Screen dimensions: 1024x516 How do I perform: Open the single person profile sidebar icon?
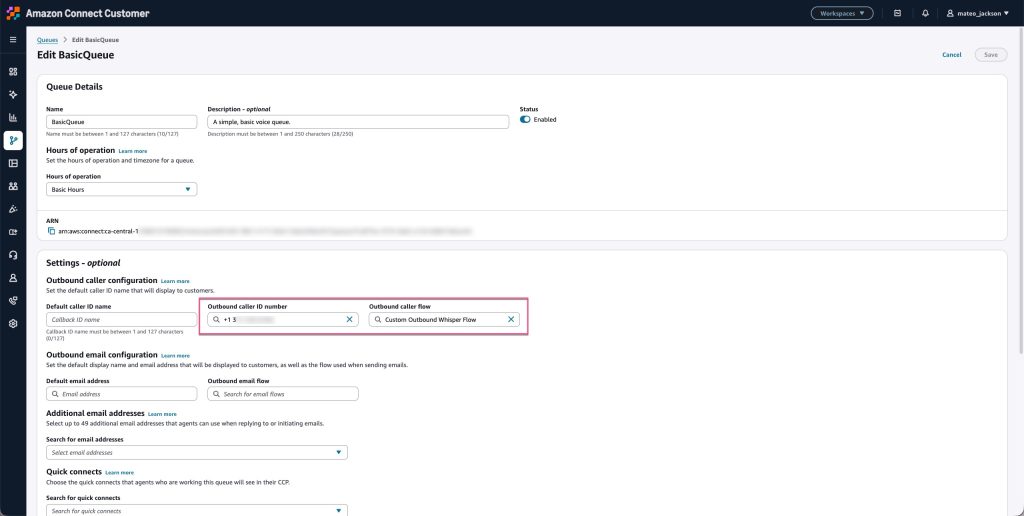coord(13,278)
